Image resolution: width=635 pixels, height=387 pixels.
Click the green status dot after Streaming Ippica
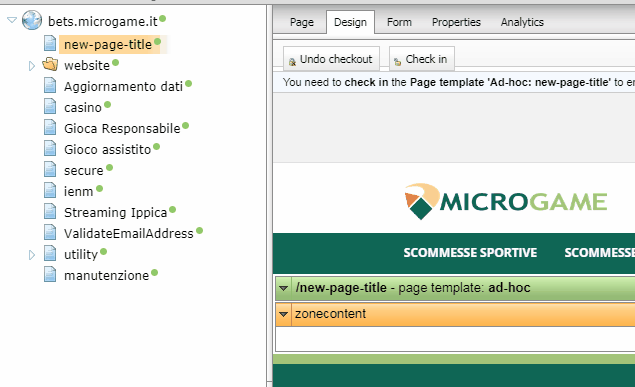(173, 210)
